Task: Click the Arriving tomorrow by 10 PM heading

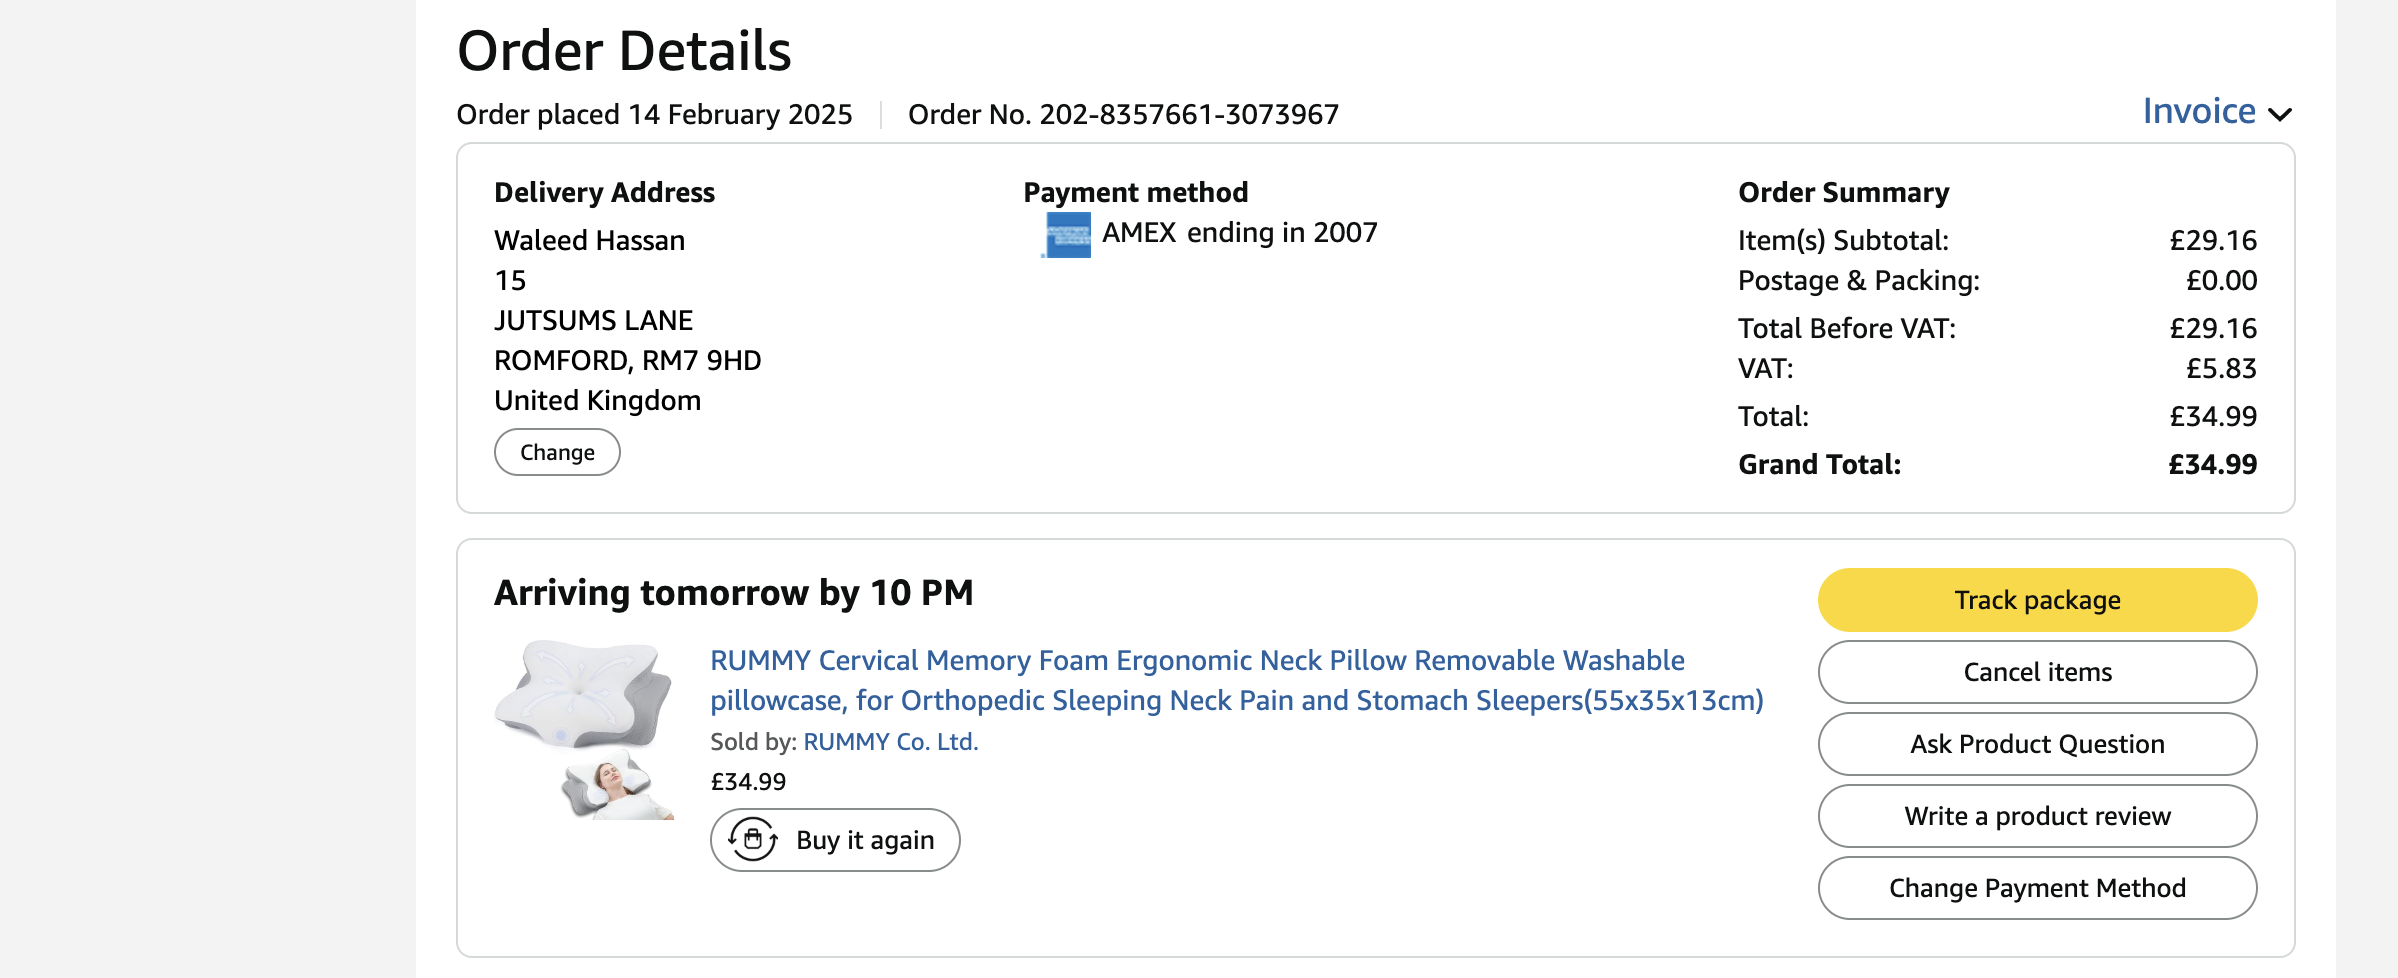Action: point(733,593)
